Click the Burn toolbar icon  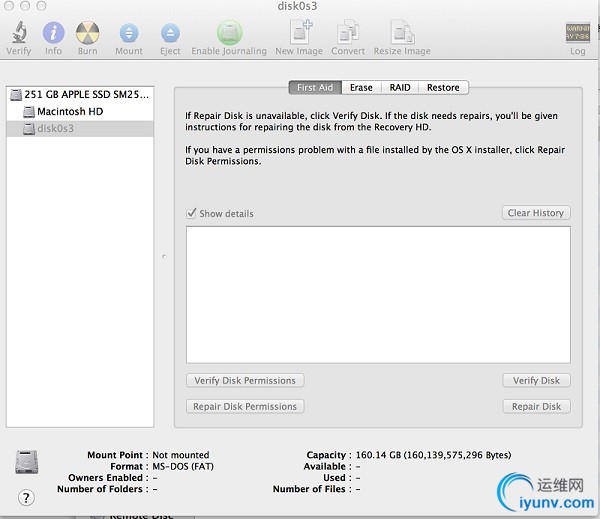click(88, 33)
